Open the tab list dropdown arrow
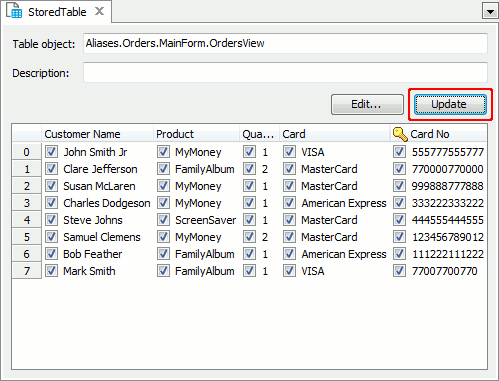The width and height of the screenshot is (499, 381). click(490, 12)
